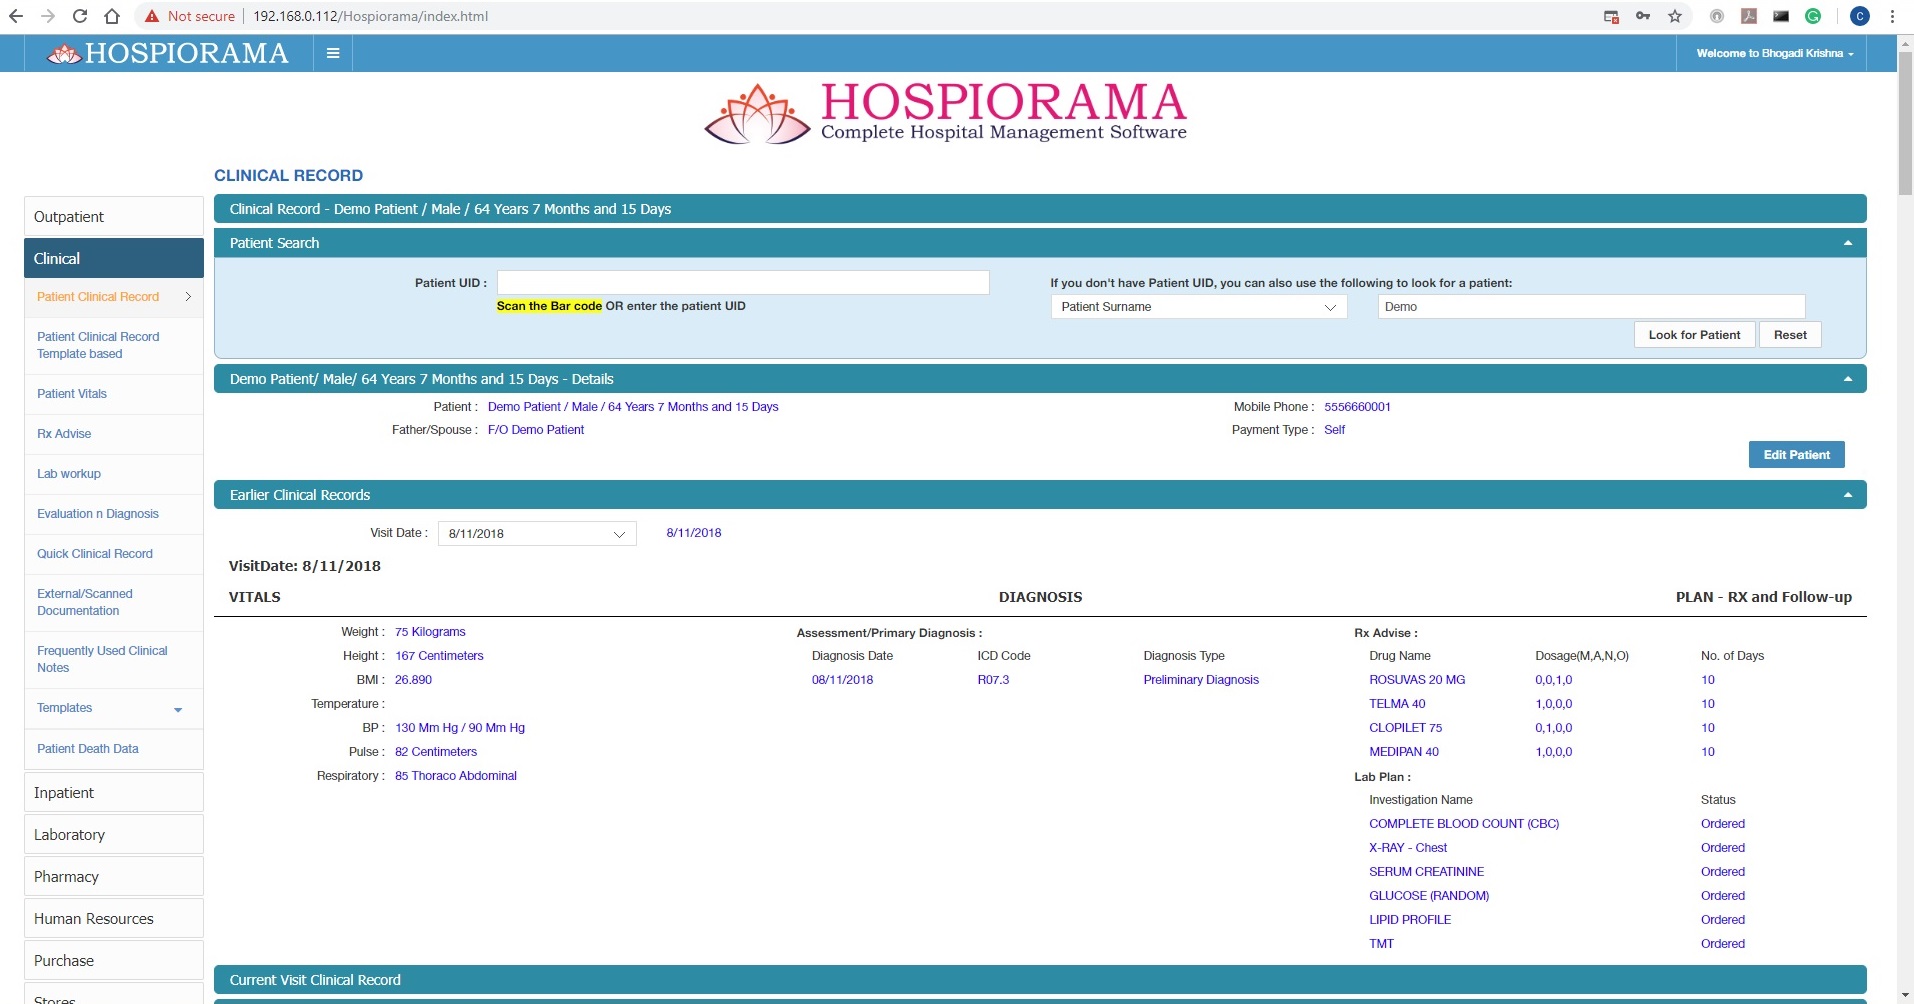Click the Hospiorama lotus logo in header
Image resolution: width=1914 pixels, height=1004 pixels.
(x=64, y=54)
